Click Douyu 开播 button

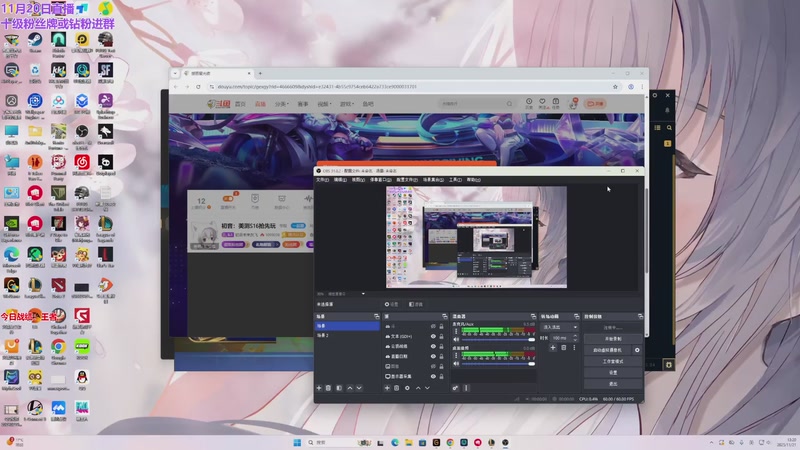595,104
